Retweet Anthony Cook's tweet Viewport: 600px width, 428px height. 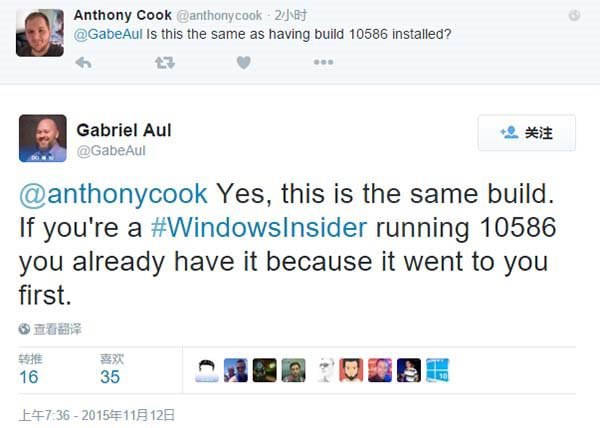(x=164, y=62)
